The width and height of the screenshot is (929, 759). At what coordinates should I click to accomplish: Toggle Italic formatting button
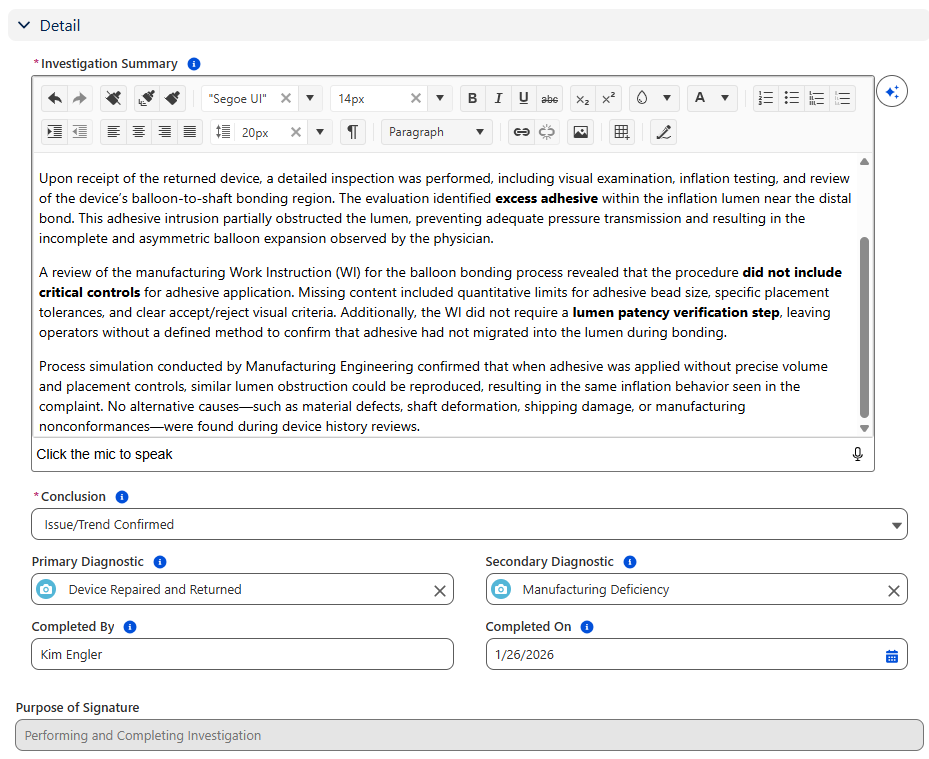click(498, 98)
